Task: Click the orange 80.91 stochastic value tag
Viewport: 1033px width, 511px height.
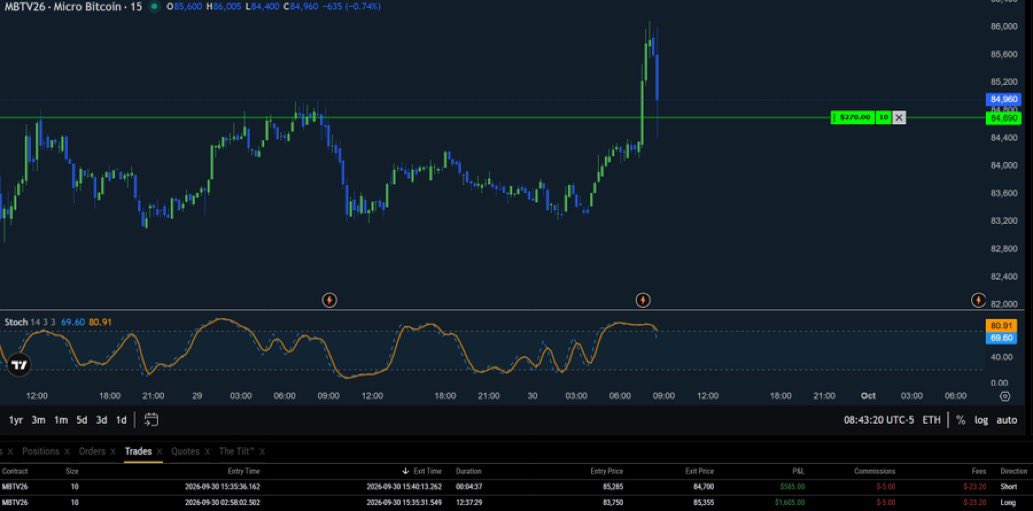Action: (1001, 325)
